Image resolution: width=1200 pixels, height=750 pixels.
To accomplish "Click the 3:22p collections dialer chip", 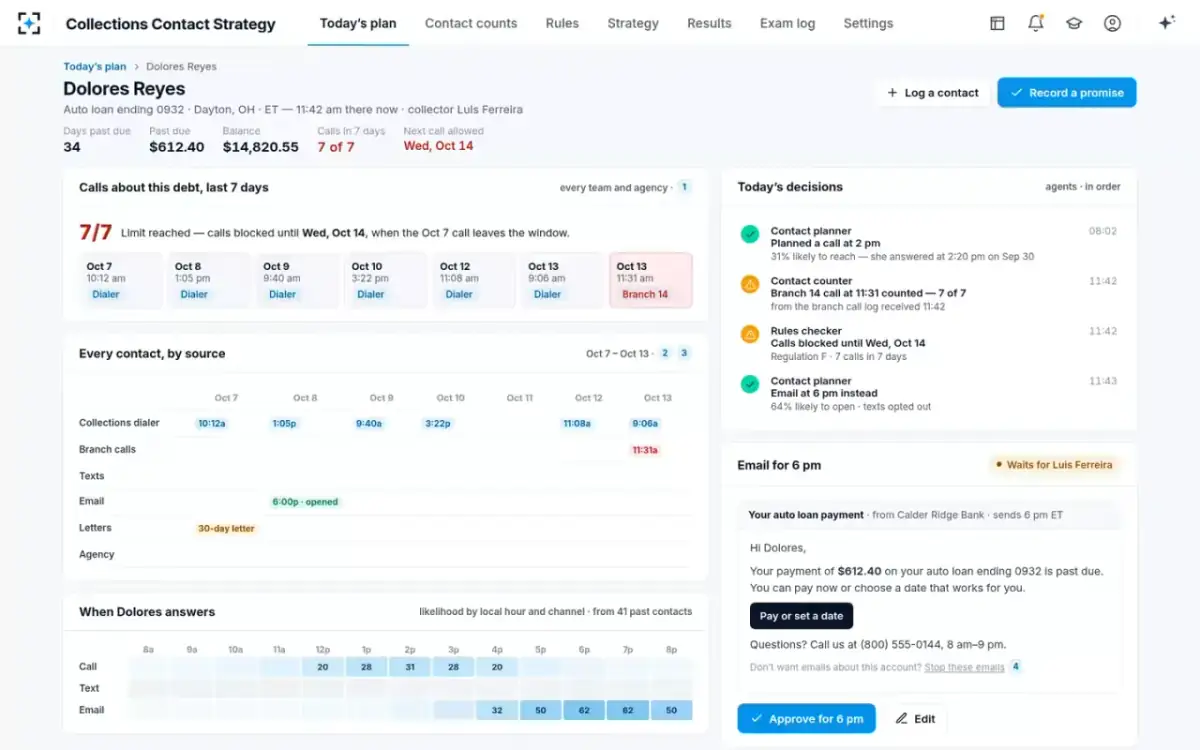I will click(437, 423).
